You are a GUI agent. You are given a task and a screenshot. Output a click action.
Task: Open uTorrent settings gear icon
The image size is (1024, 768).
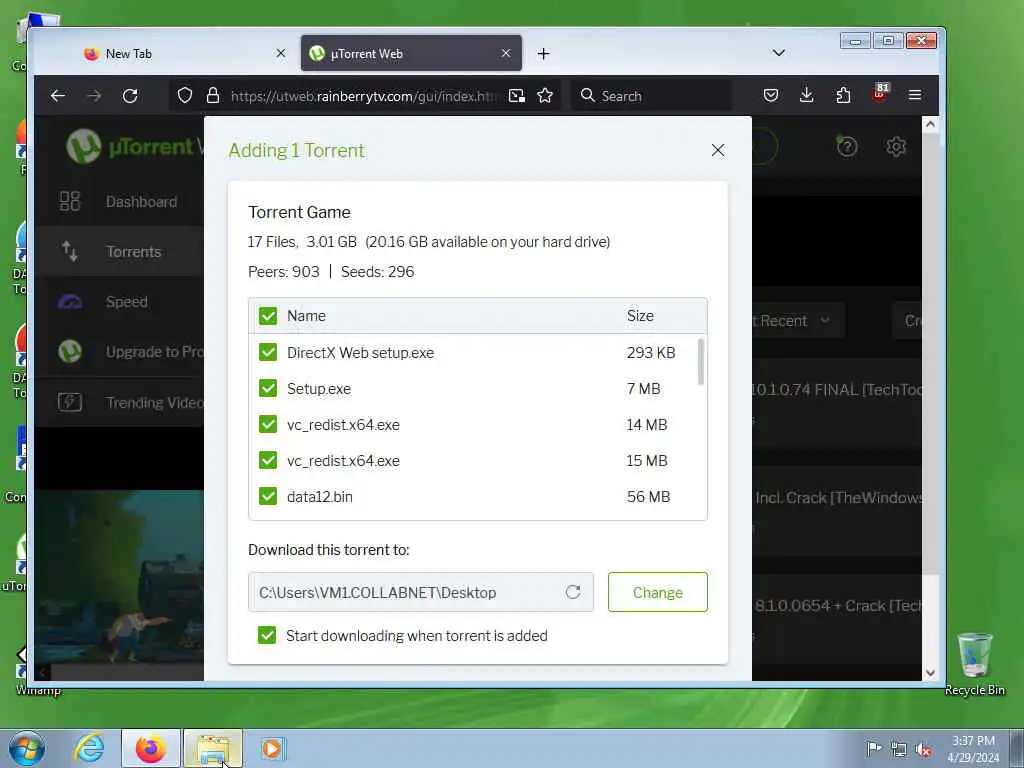896,146
